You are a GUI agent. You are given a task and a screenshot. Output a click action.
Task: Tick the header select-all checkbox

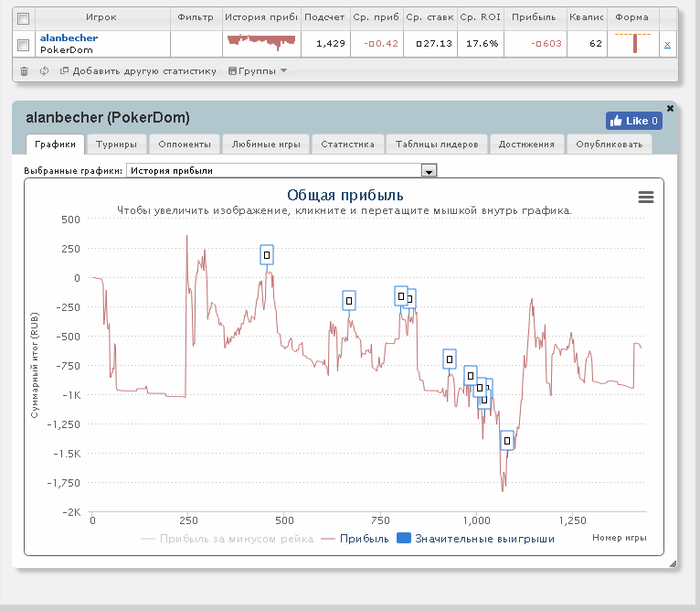[23, 19]
